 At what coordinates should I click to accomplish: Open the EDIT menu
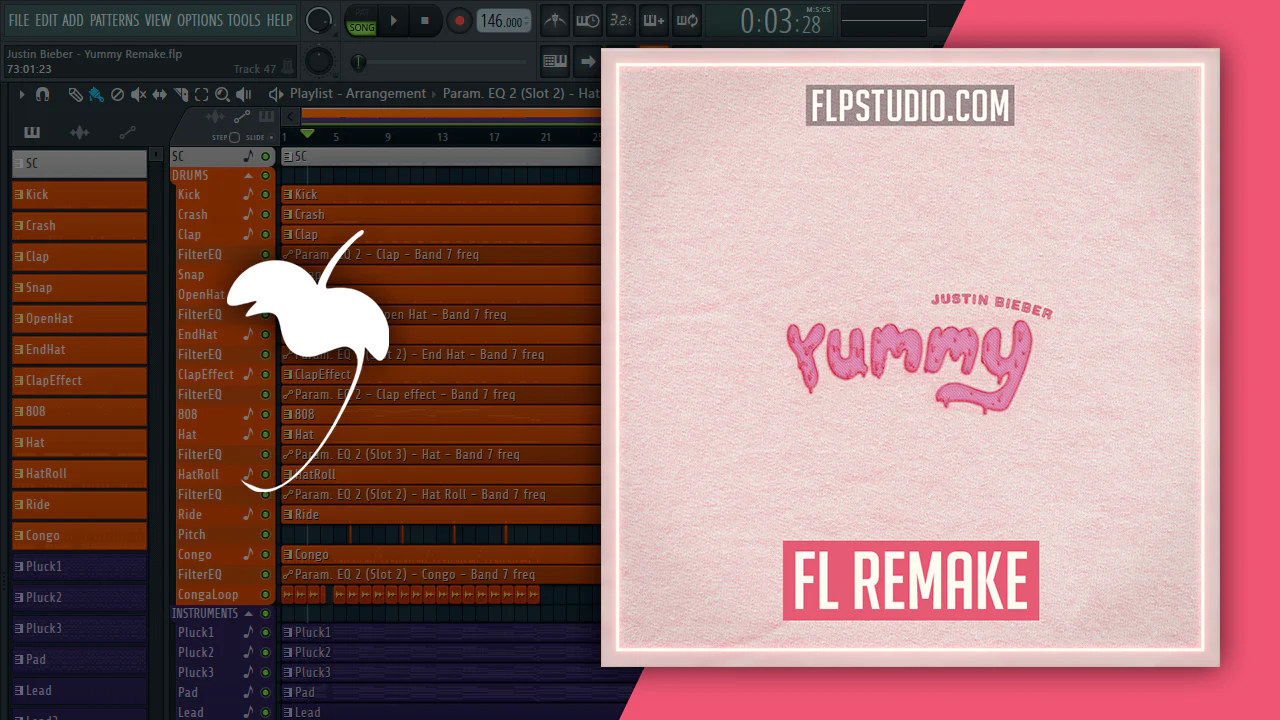point(46,20)
